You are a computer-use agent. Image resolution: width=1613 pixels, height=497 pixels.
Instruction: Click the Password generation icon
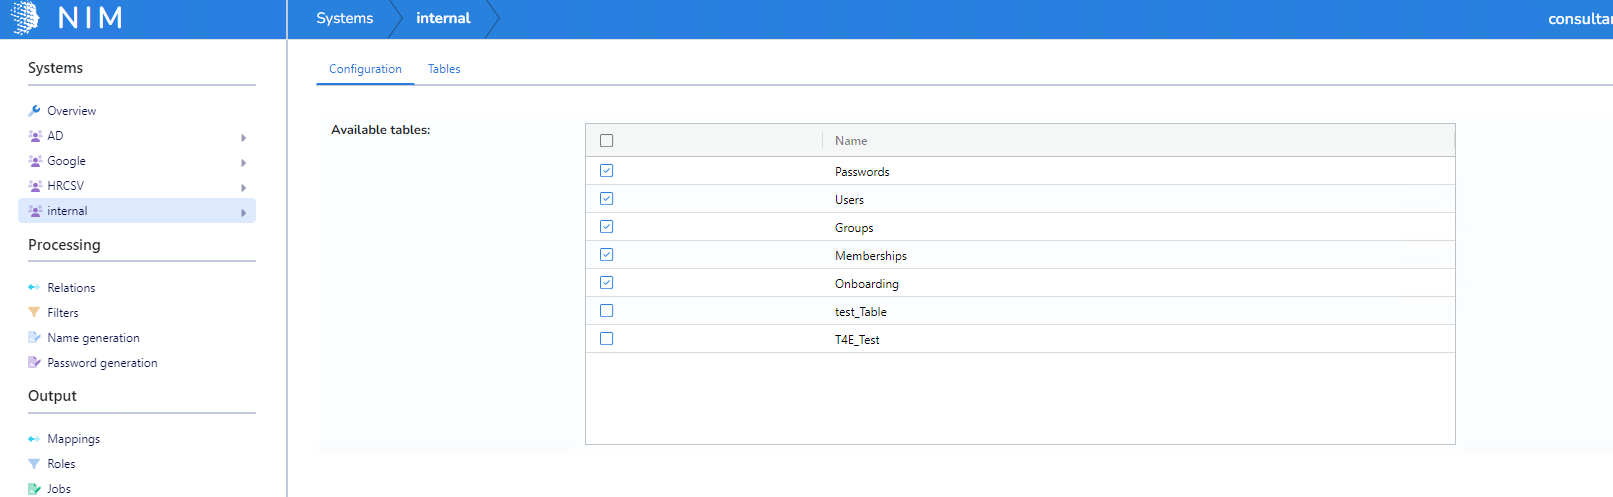coord(34,363)
